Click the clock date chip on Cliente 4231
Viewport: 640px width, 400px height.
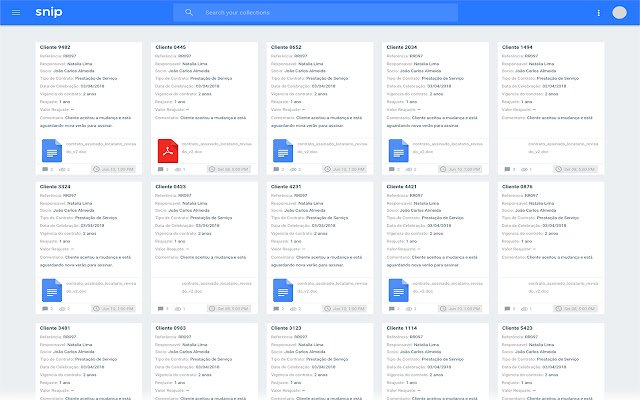coord(344,309)
